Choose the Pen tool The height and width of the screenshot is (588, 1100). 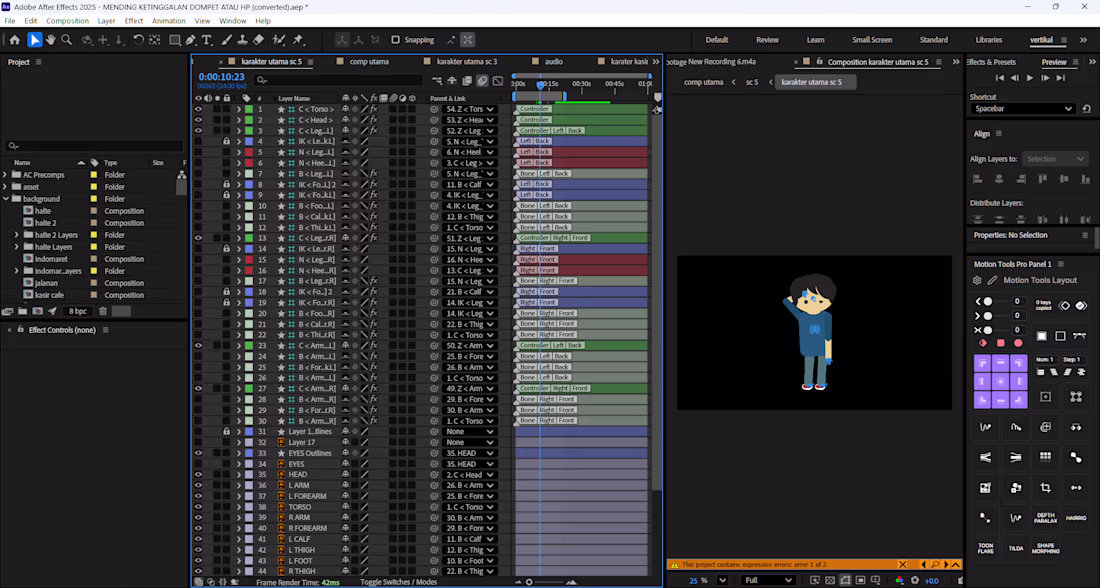tap(191, 40)
